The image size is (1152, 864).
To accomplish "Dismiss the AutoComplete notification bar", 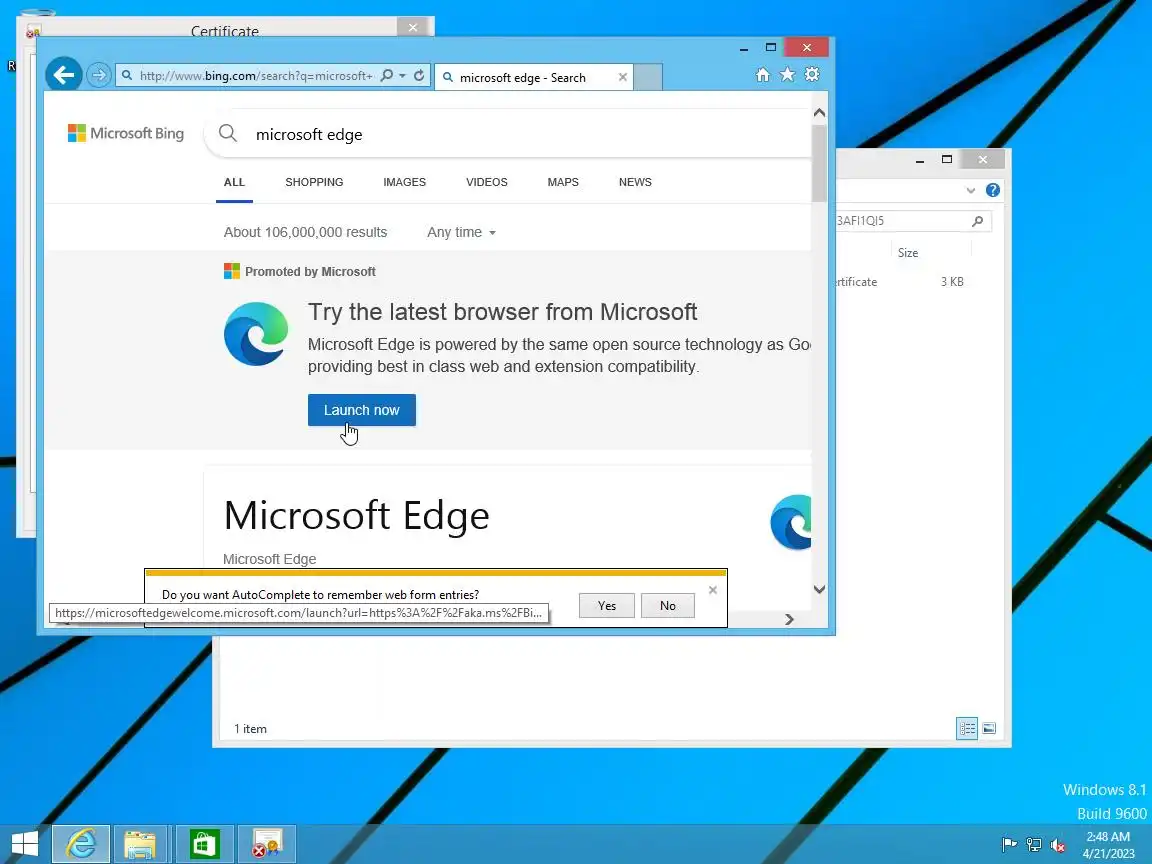I will point(713,590).
